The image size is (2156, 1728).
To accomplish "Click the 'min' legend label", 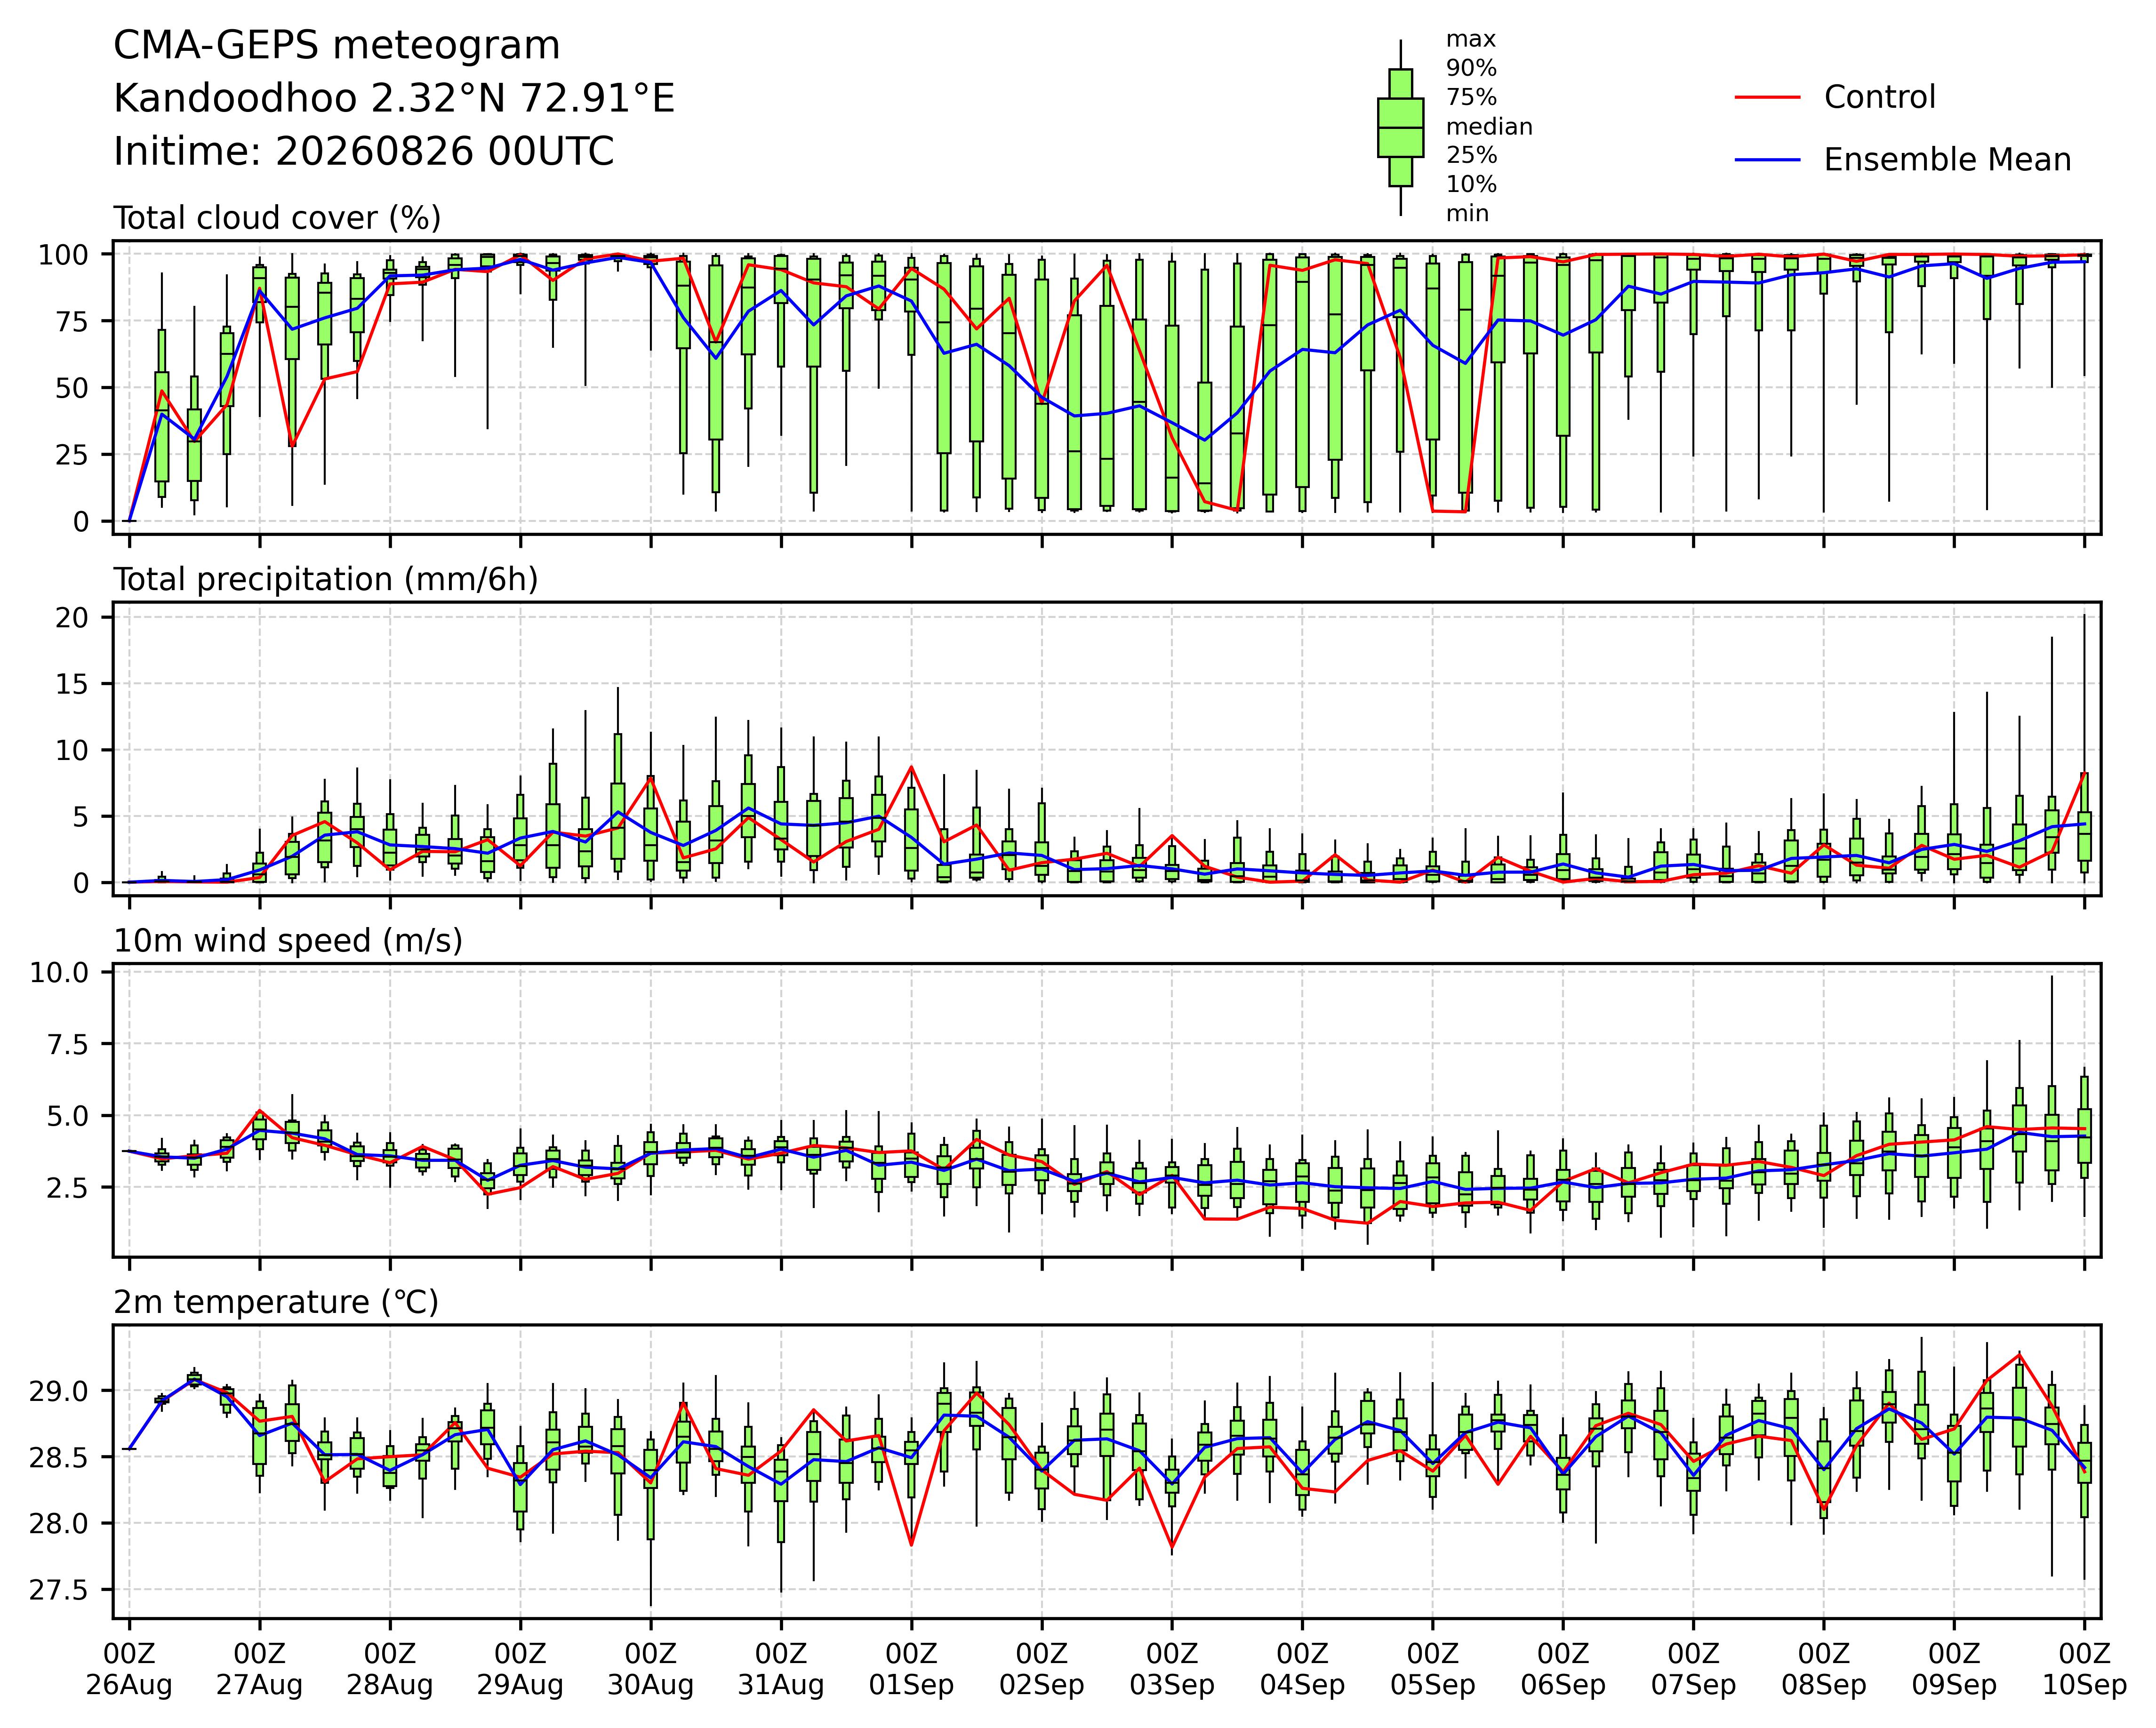I will (x=1467, y=214).
